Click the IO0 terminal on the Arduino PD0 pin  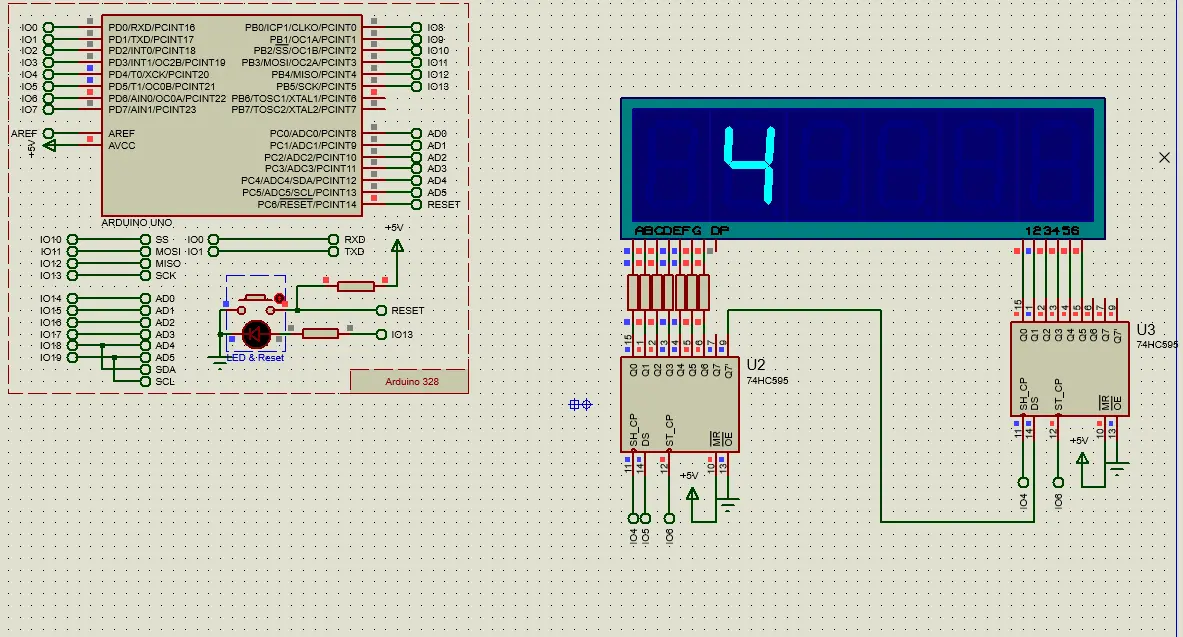click(48, 27)
